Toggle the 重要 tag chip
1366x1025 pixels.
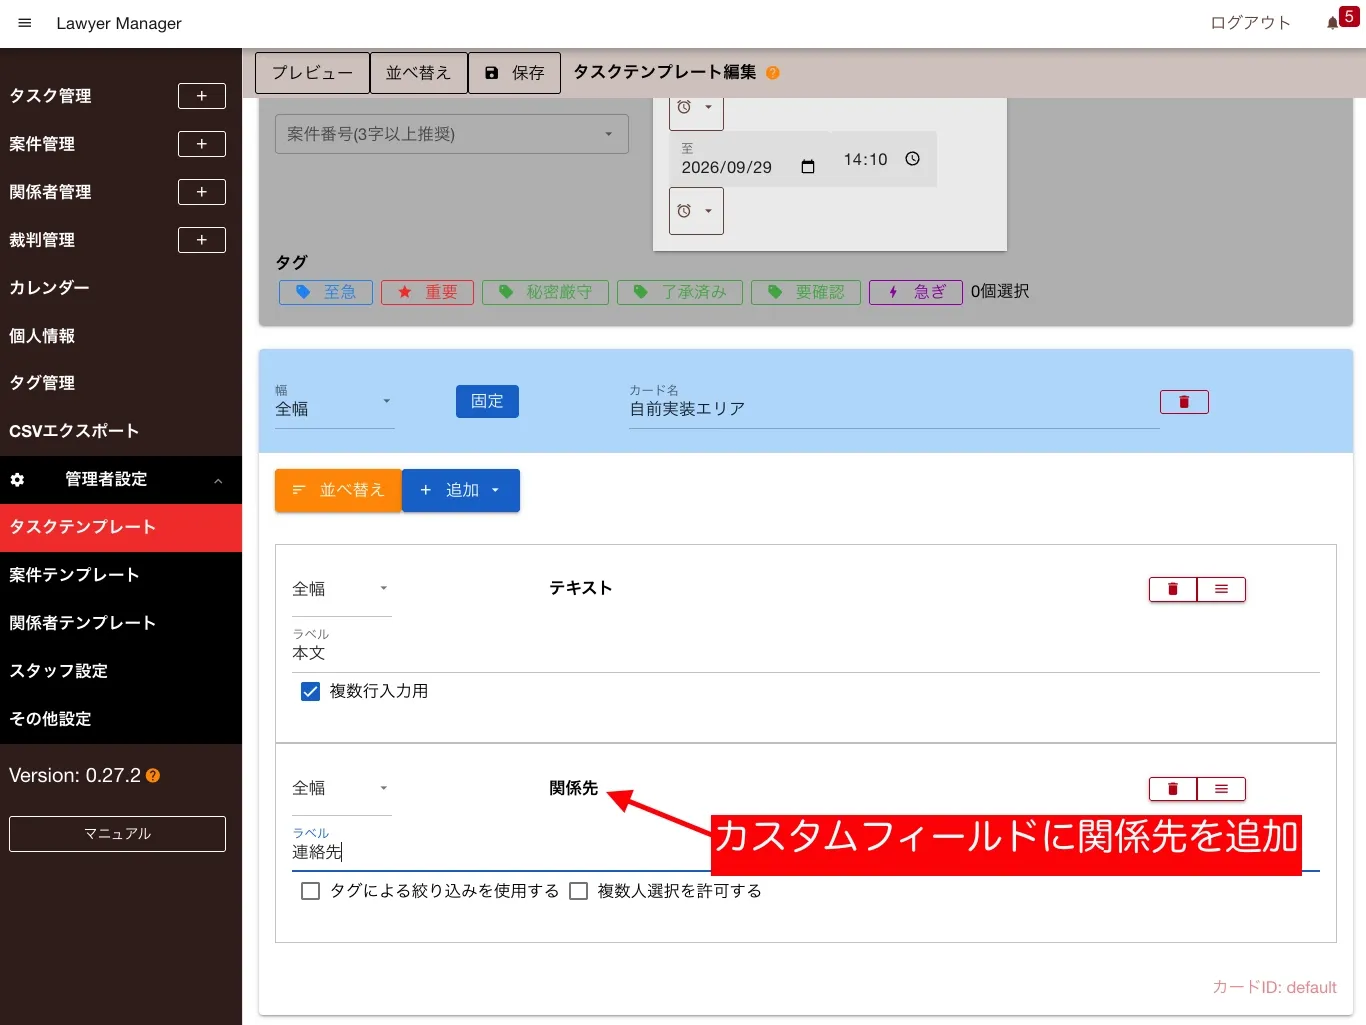pos(427,292)
